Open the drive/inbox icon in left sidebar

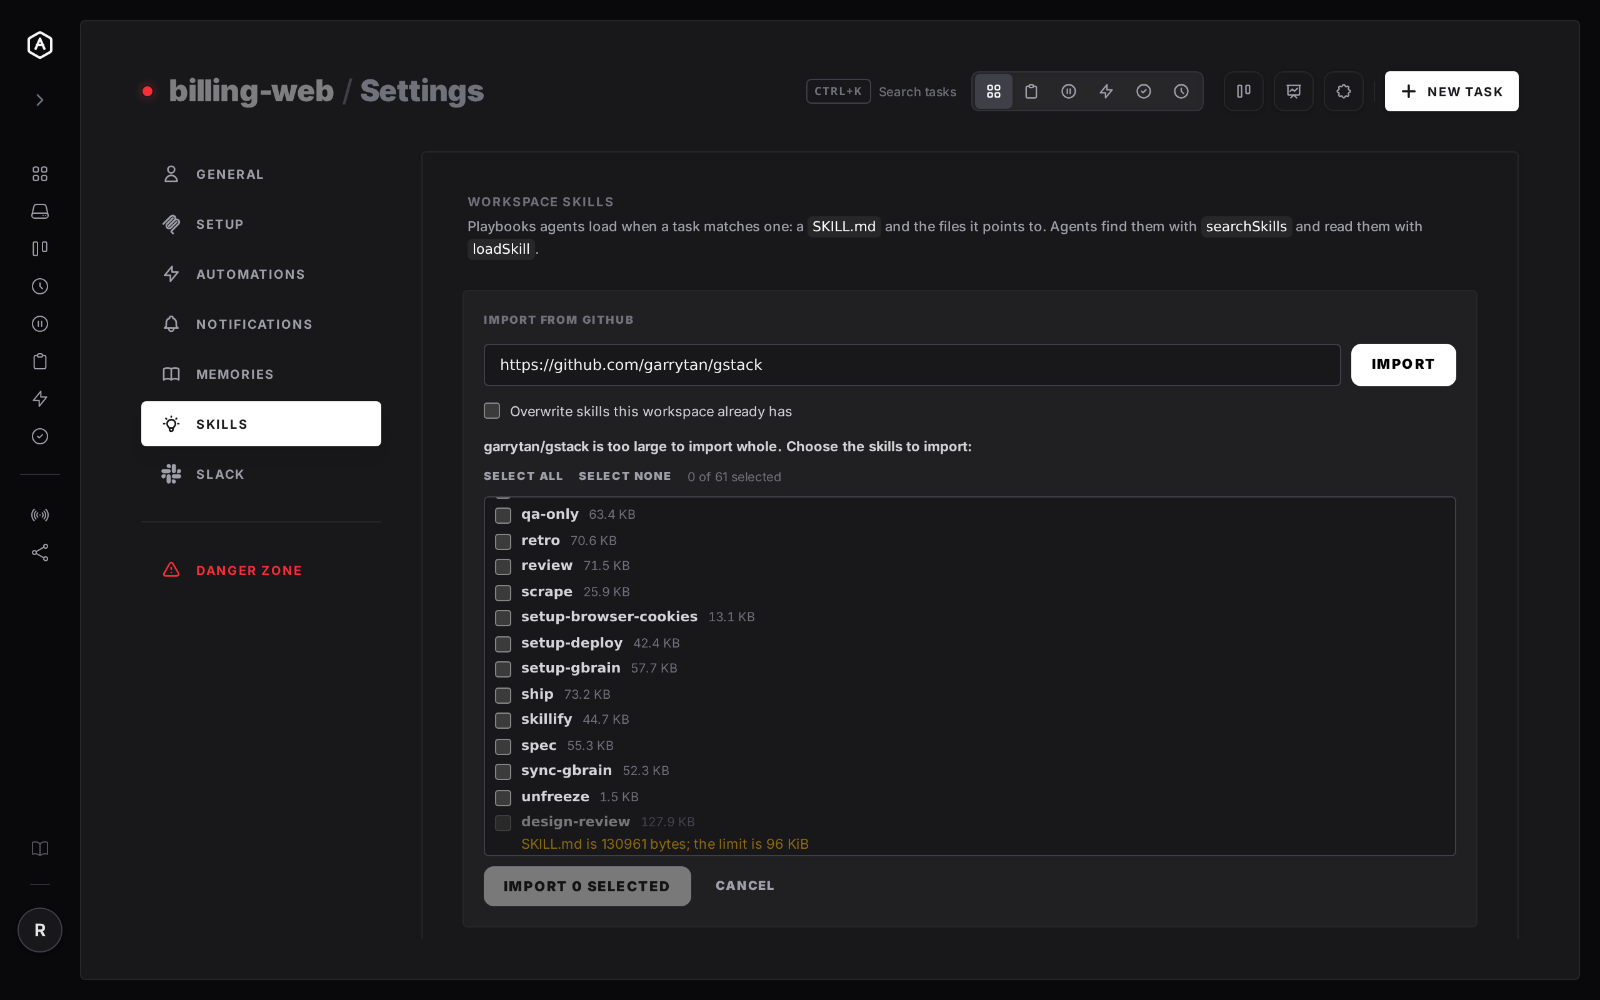(x=40, y=211)
